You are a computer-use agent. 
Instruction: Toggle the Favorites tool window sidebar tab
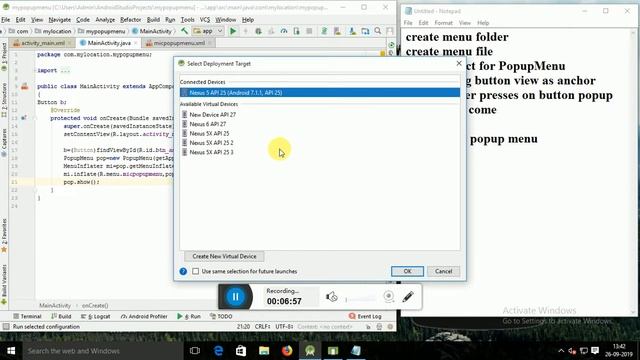(4, 236)
